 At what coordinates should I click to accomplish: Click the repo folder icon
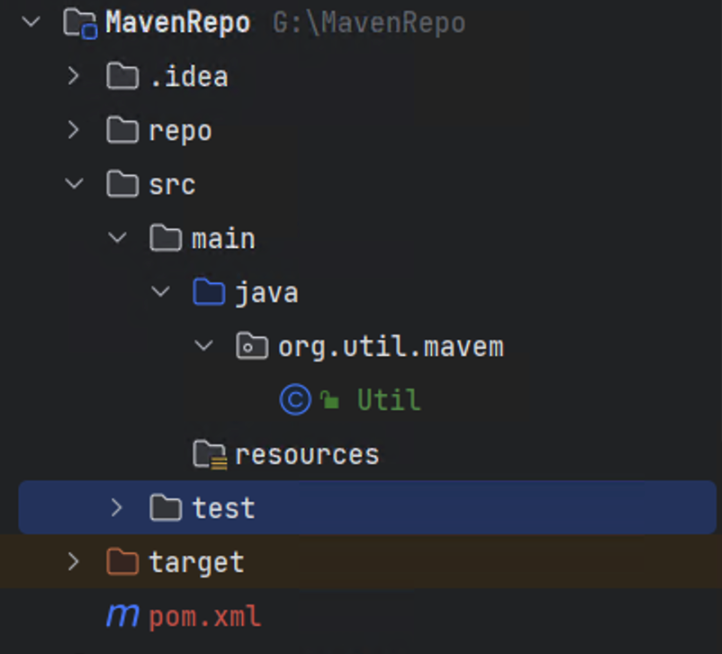click(x=122, y=130)
